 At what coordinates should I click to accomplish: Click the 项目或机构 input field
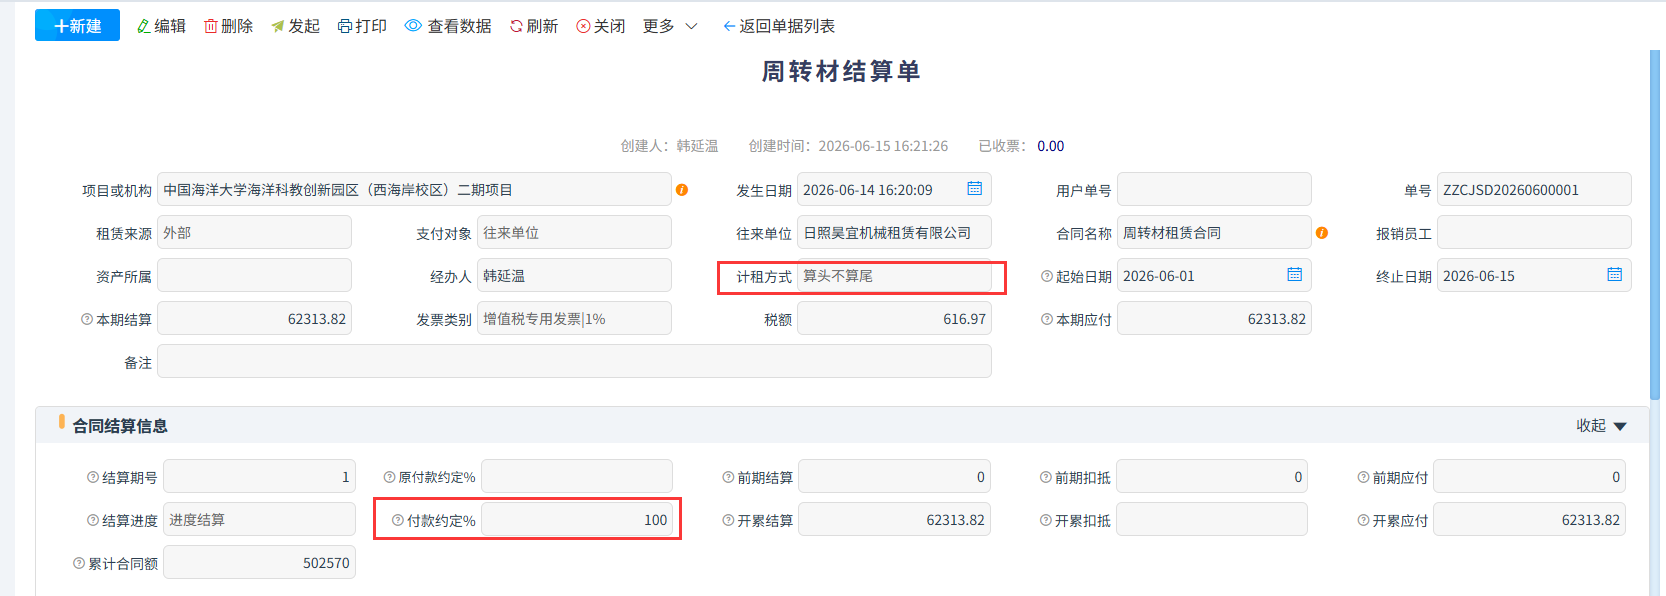pyautogui.click(x=414, y=189)
